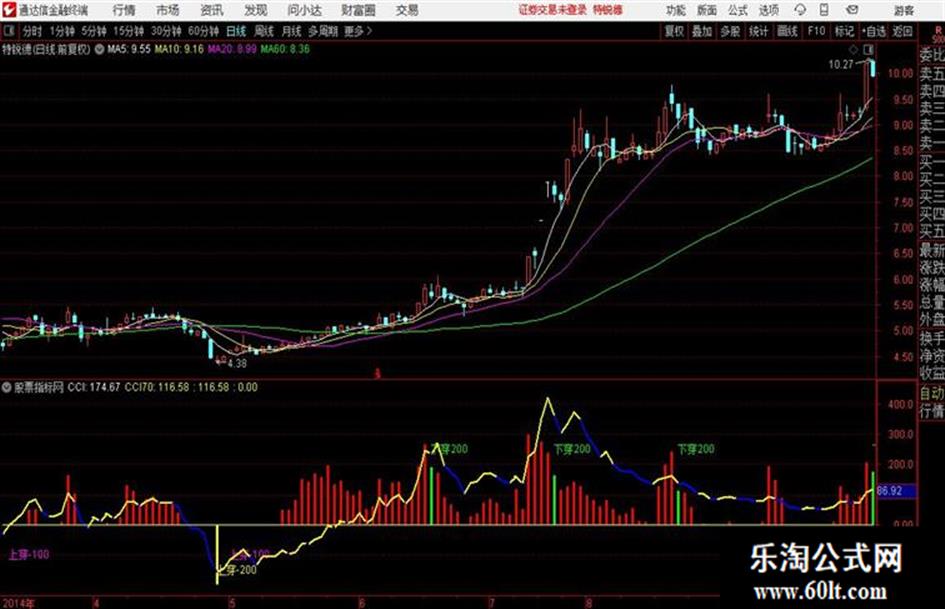Click the 4.38 low price label

[x=237, y=364]
